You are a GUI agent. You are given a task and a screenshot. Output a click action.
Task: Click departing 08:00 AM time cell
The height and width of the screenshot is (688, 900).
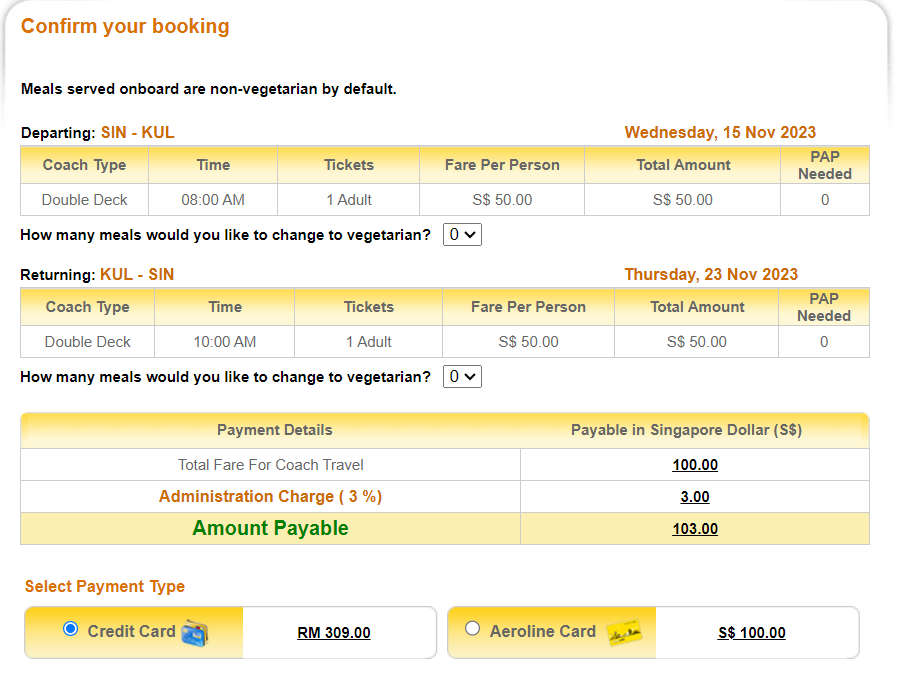tap(213, 200)
